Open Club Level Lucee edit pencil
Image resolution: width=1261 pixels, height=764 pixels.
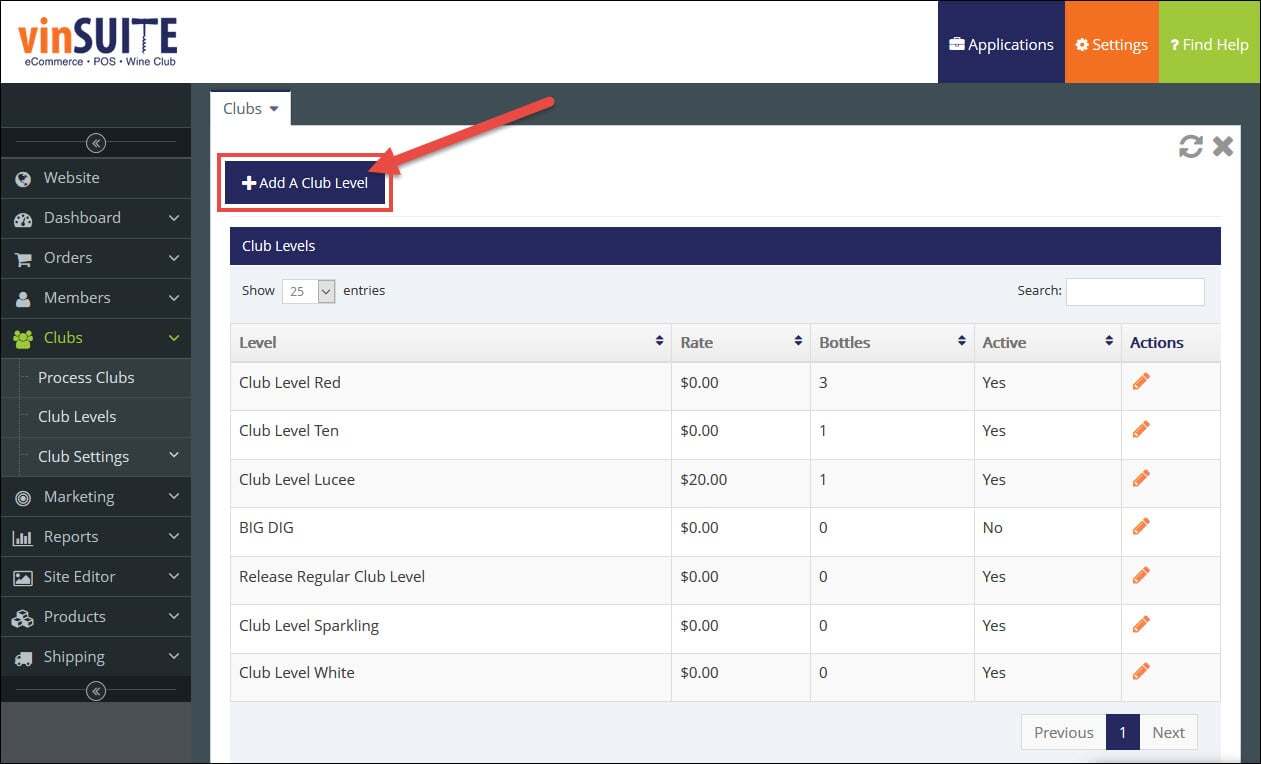pos(1141,478)
